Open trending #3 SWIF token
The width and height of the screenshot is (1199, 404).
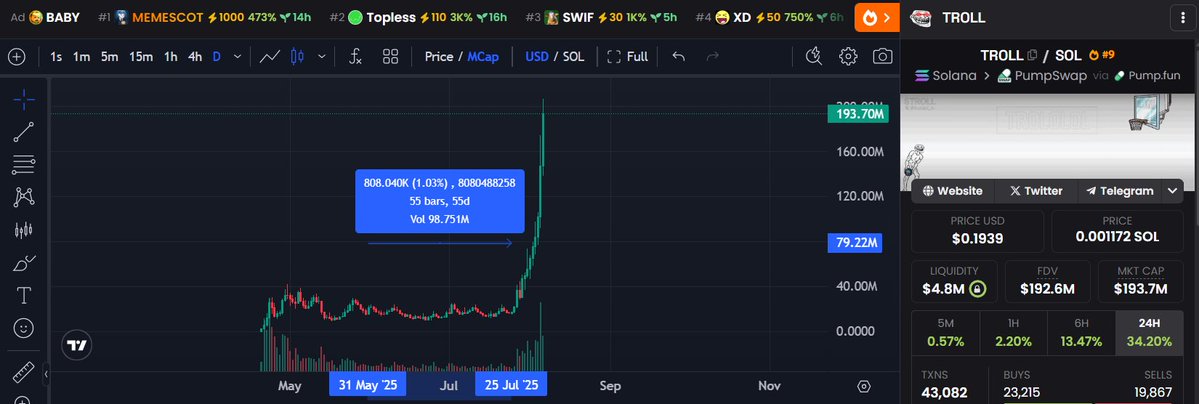click(601, 18)
